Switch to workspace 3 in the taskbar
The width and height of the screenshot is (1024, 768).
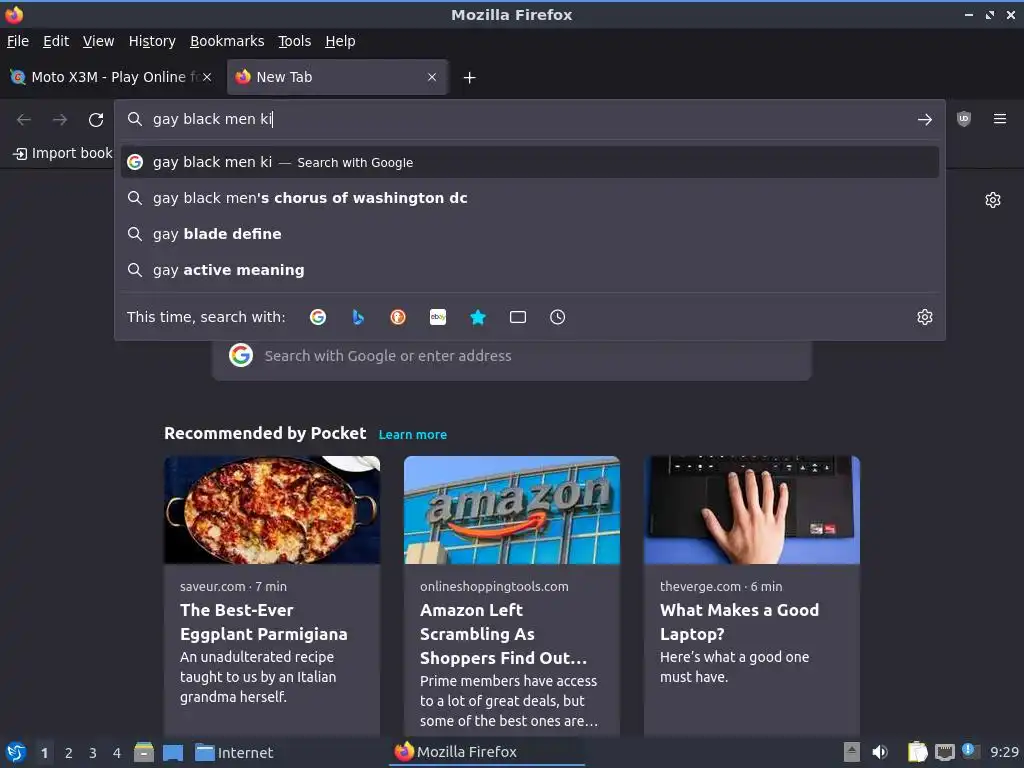coord(93,753)
